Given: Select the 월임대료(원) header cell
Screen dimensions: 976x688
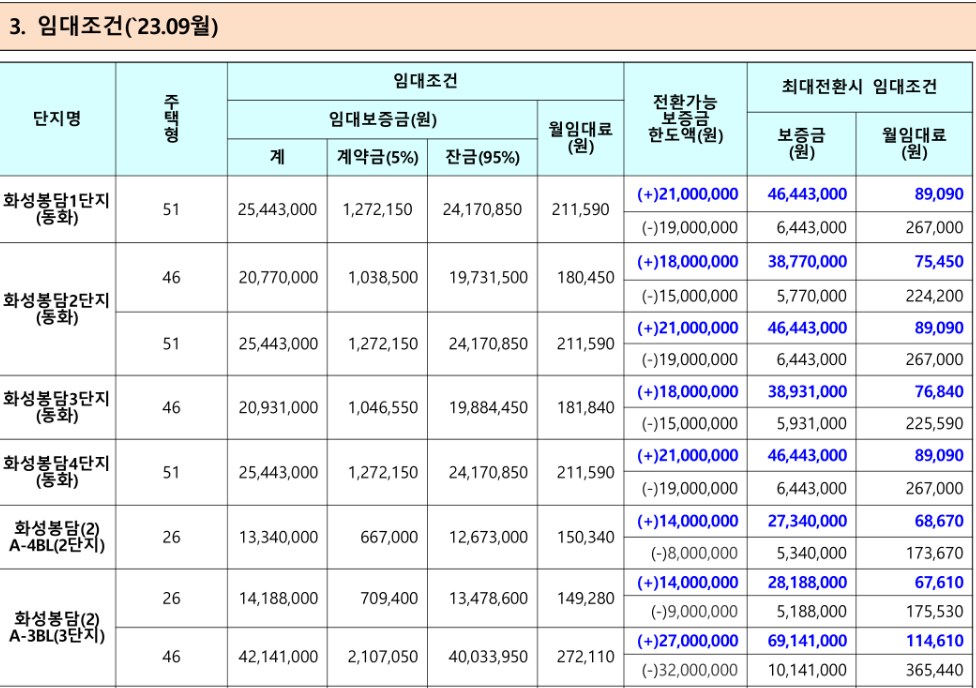Looking at the screenshot, I should (579, 135).
